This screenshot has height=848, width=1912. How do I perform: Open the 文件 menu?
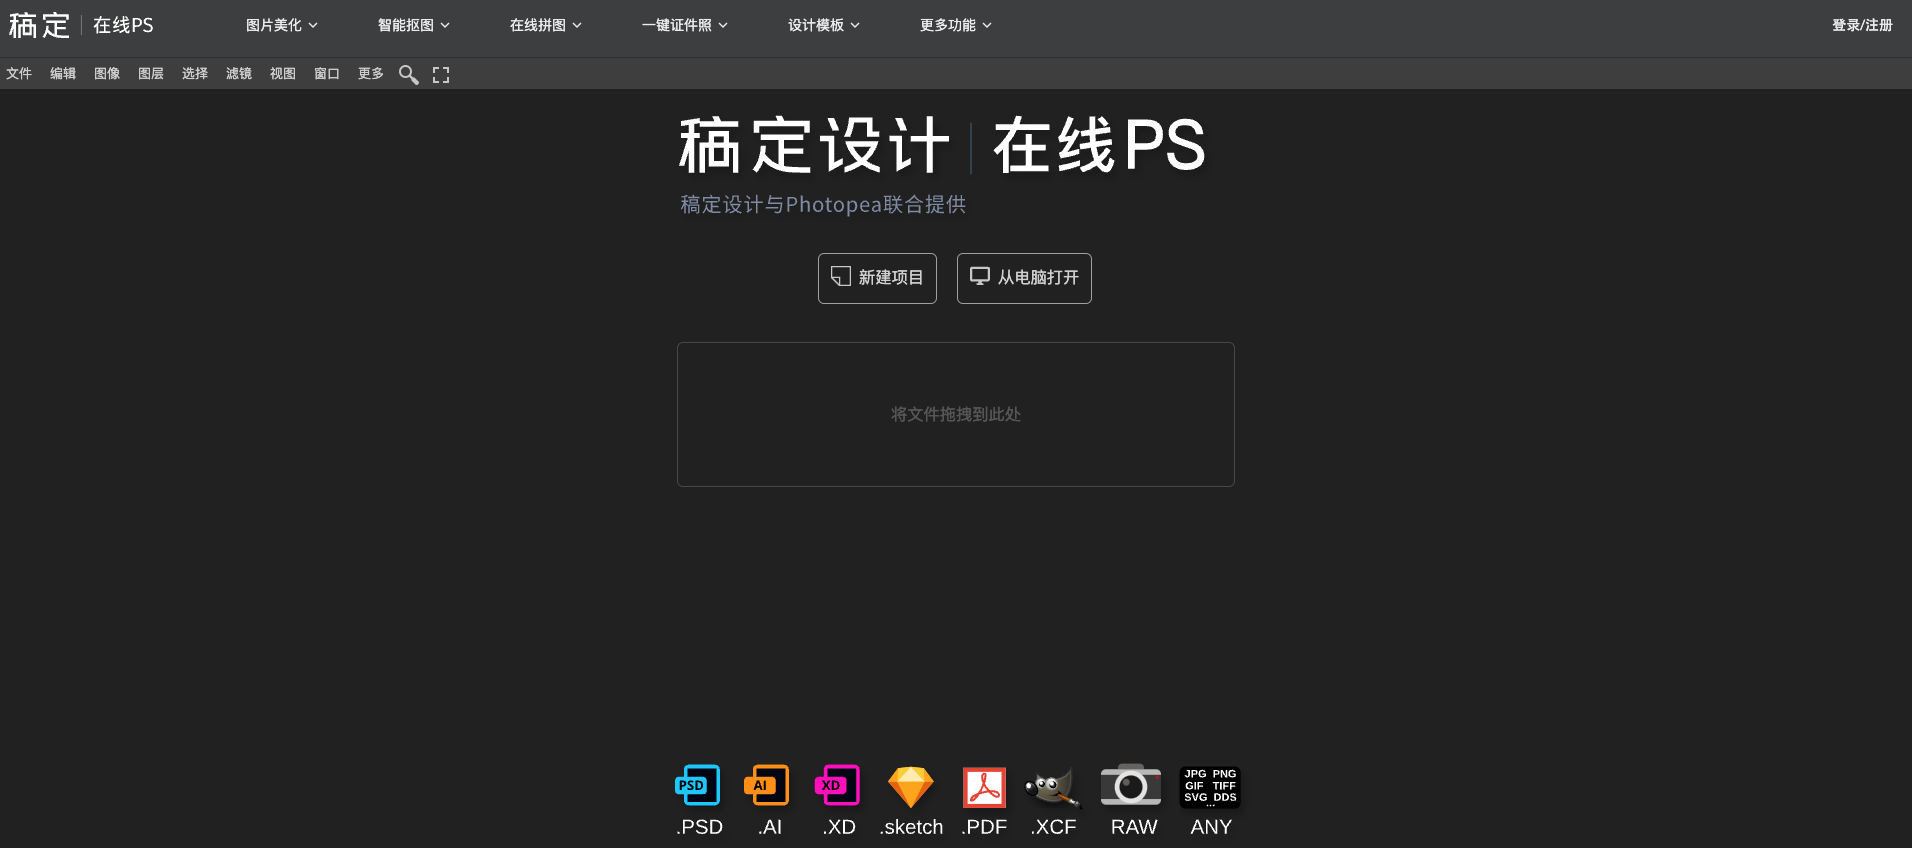19,74
